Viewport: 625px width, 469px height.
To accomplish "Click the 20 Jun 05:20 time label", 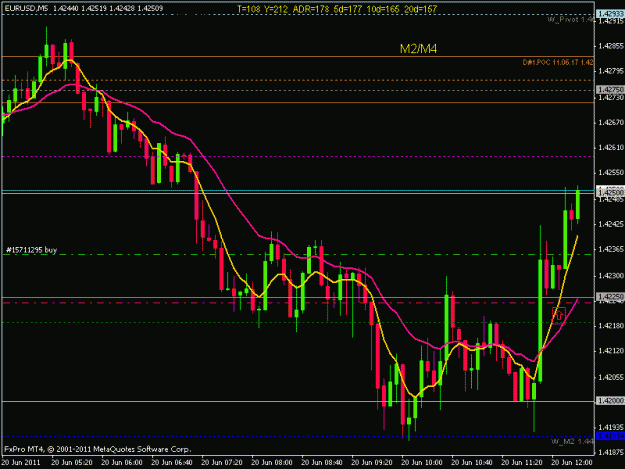I will tap(72, 463).
